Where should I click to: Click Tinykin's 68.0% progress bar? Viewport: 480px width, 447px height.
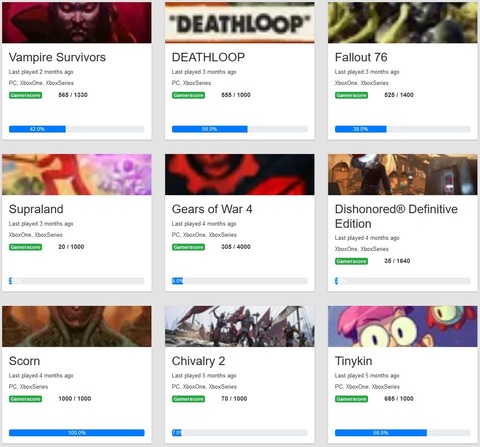pyautogui.click(x=403, y=433)
